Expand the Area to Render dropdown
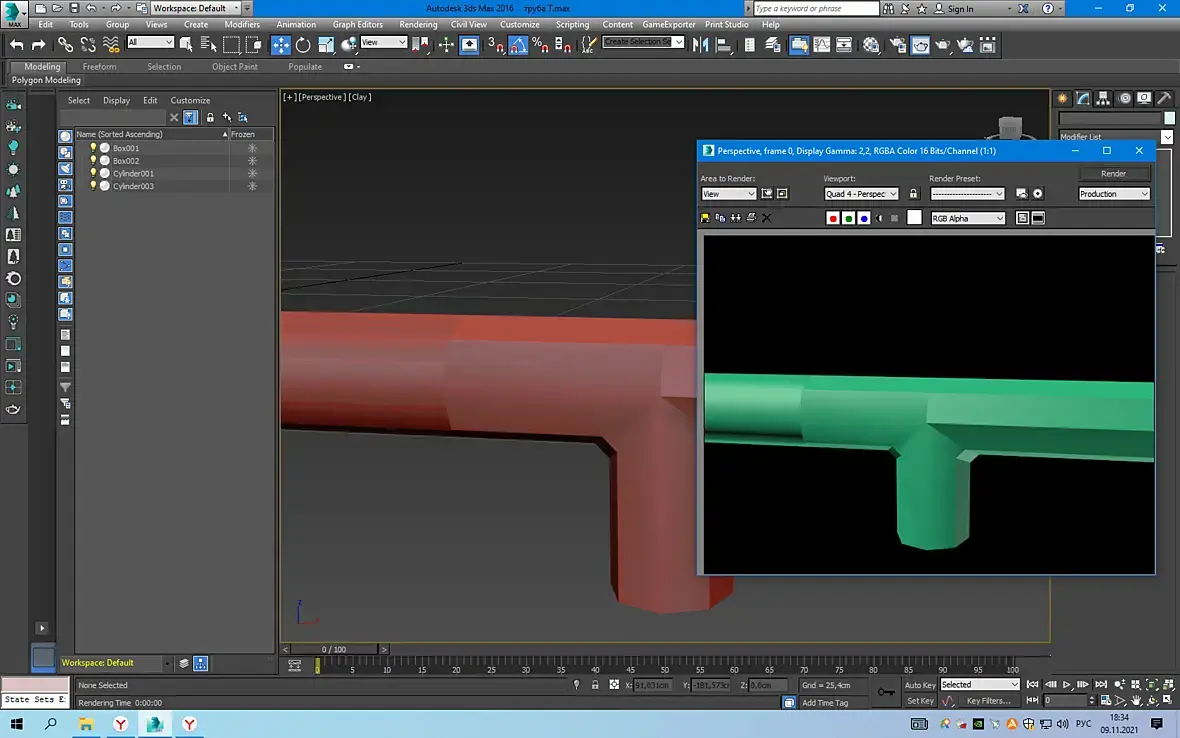Viewport: 1180px width, 738px height. (728, 194)
